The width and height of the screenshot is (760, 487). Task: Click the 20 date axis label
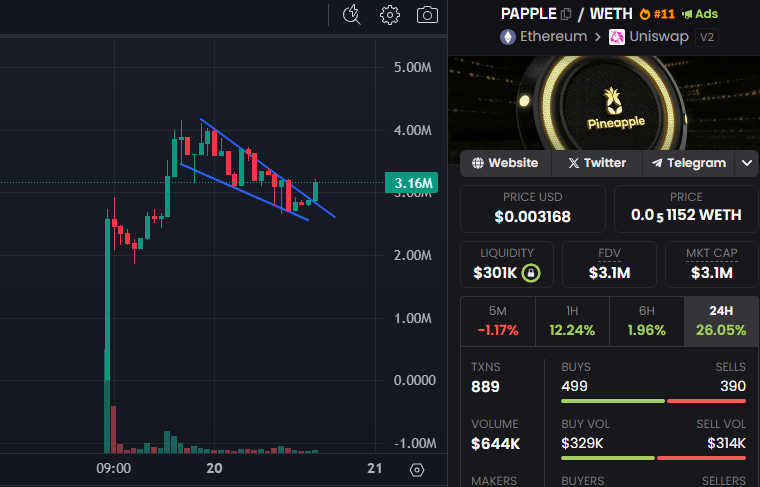tap(214, 468)
